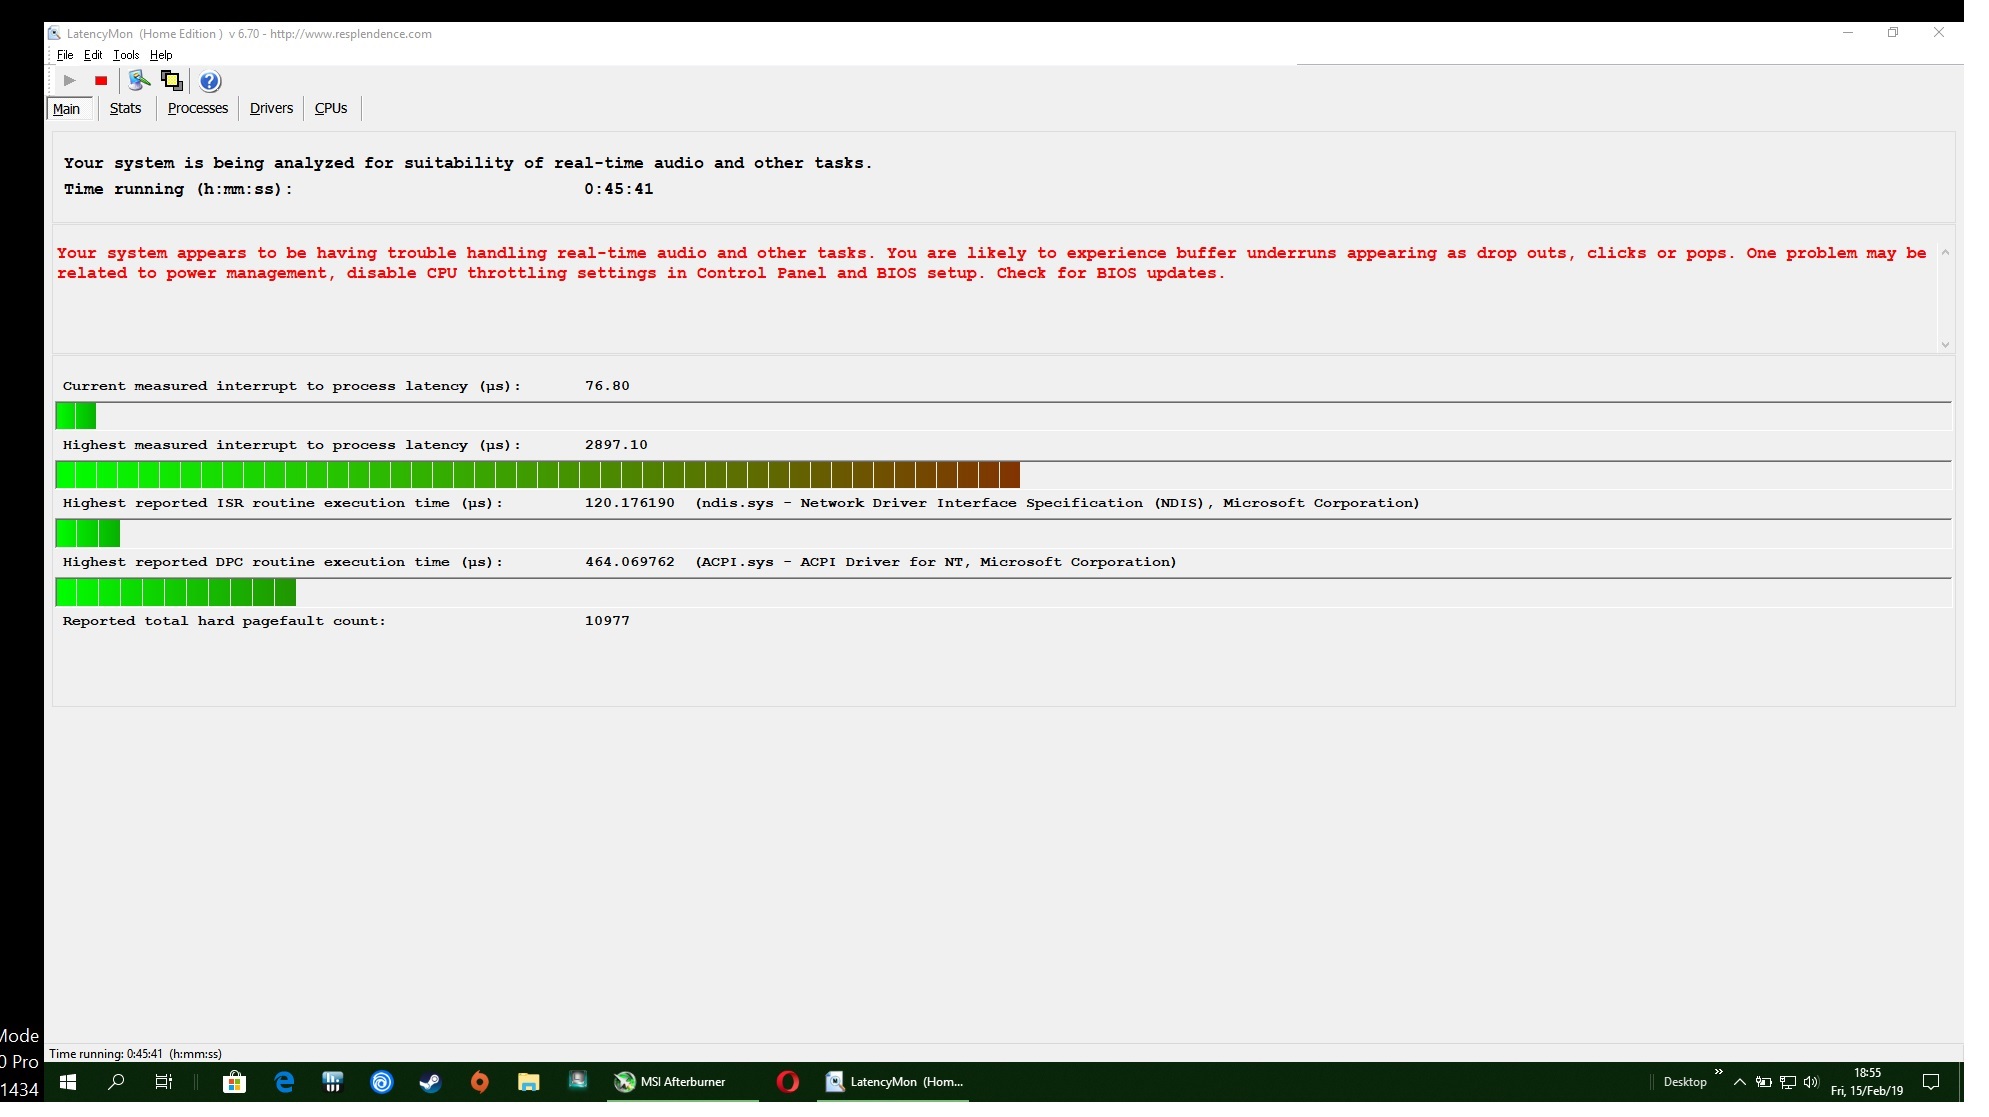
Task: Open the File menu
Action: 65,55
